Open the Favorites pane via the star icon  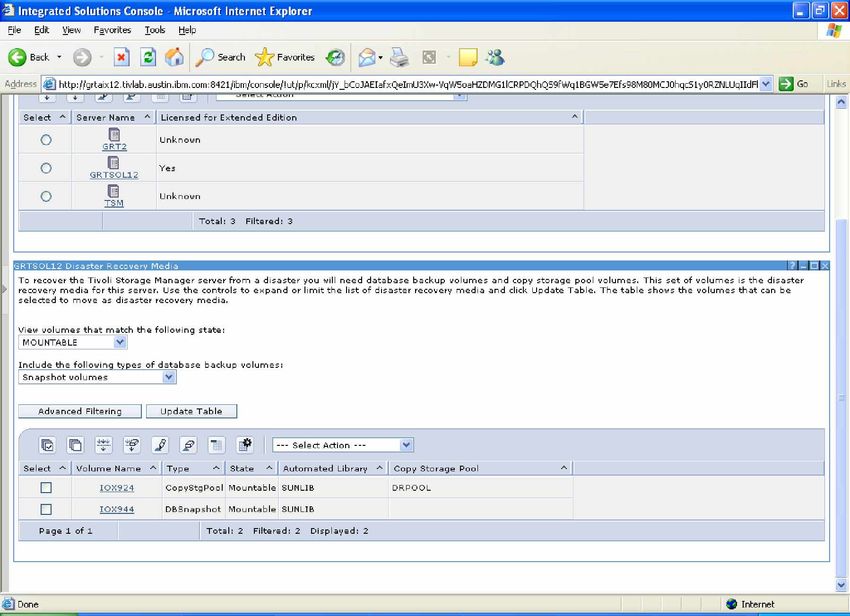pyautogui.click(x=285, y=57)
